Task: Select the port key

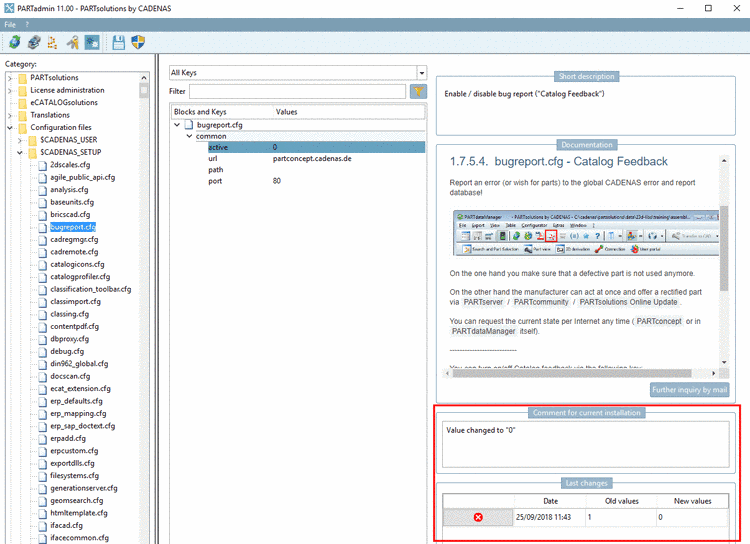Action: coord(215,181)
